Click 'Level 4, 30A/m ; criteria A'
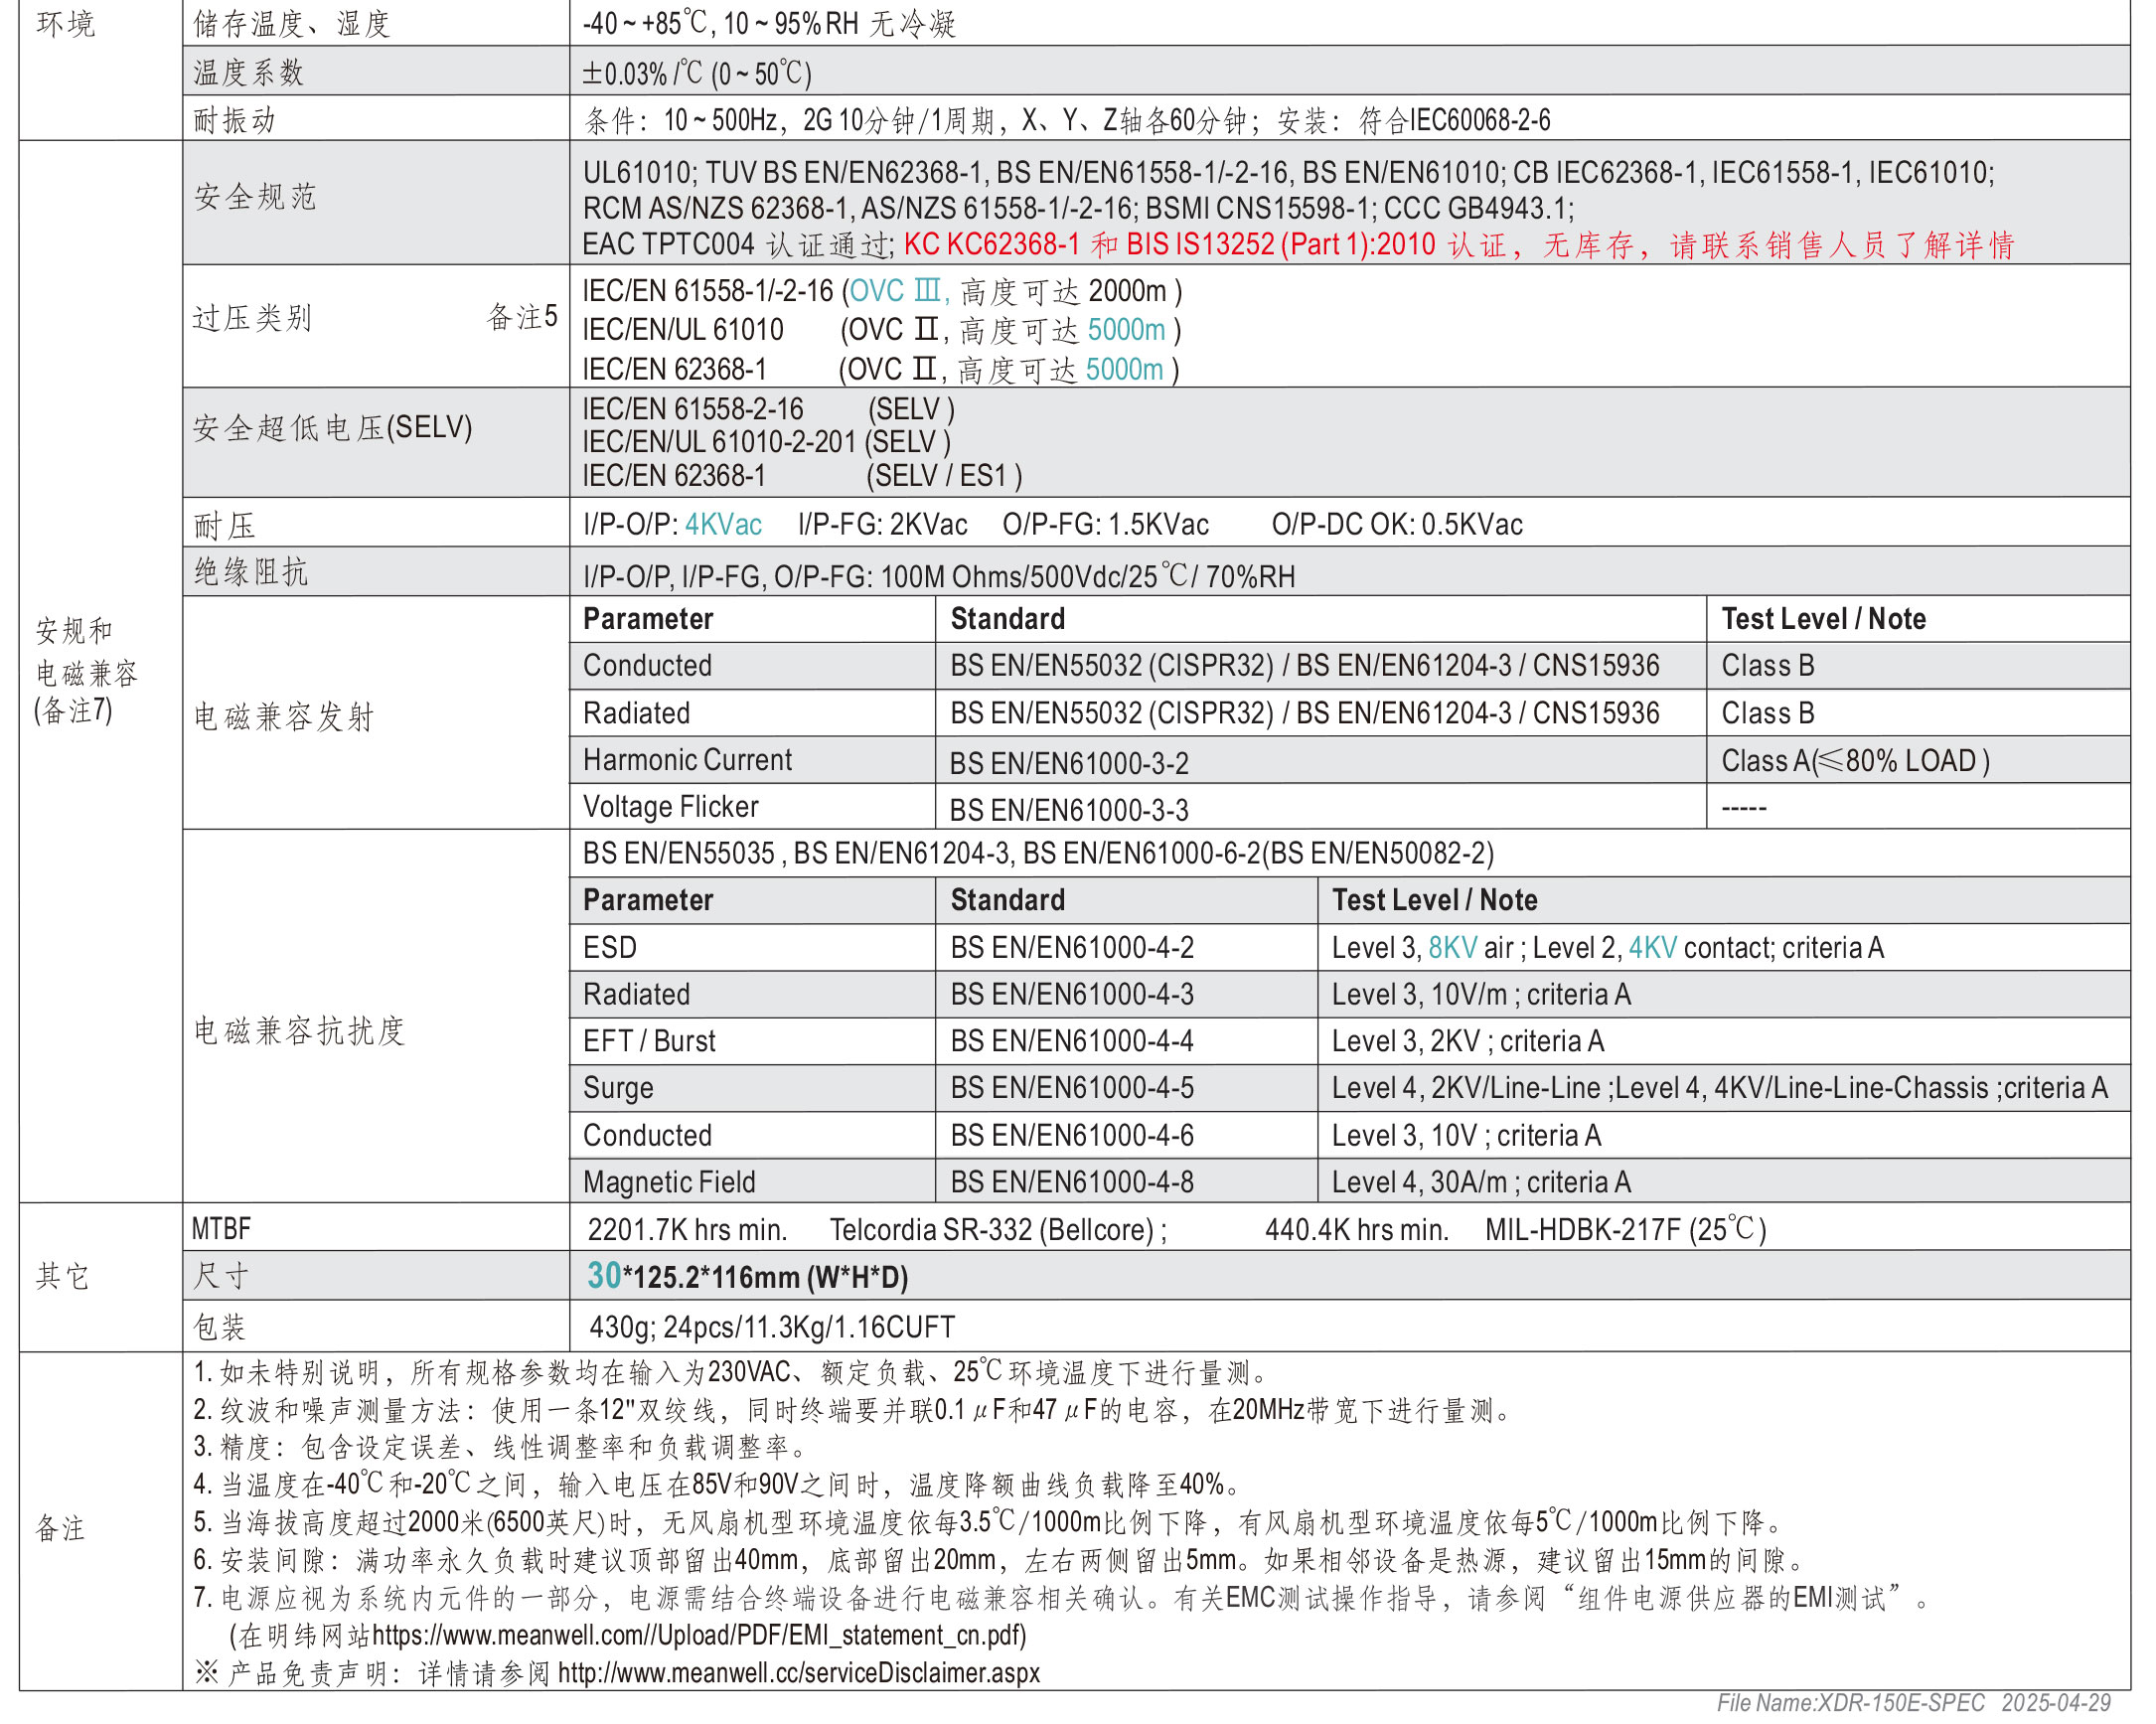2156x1724 pixels. coord(1481,1182)
